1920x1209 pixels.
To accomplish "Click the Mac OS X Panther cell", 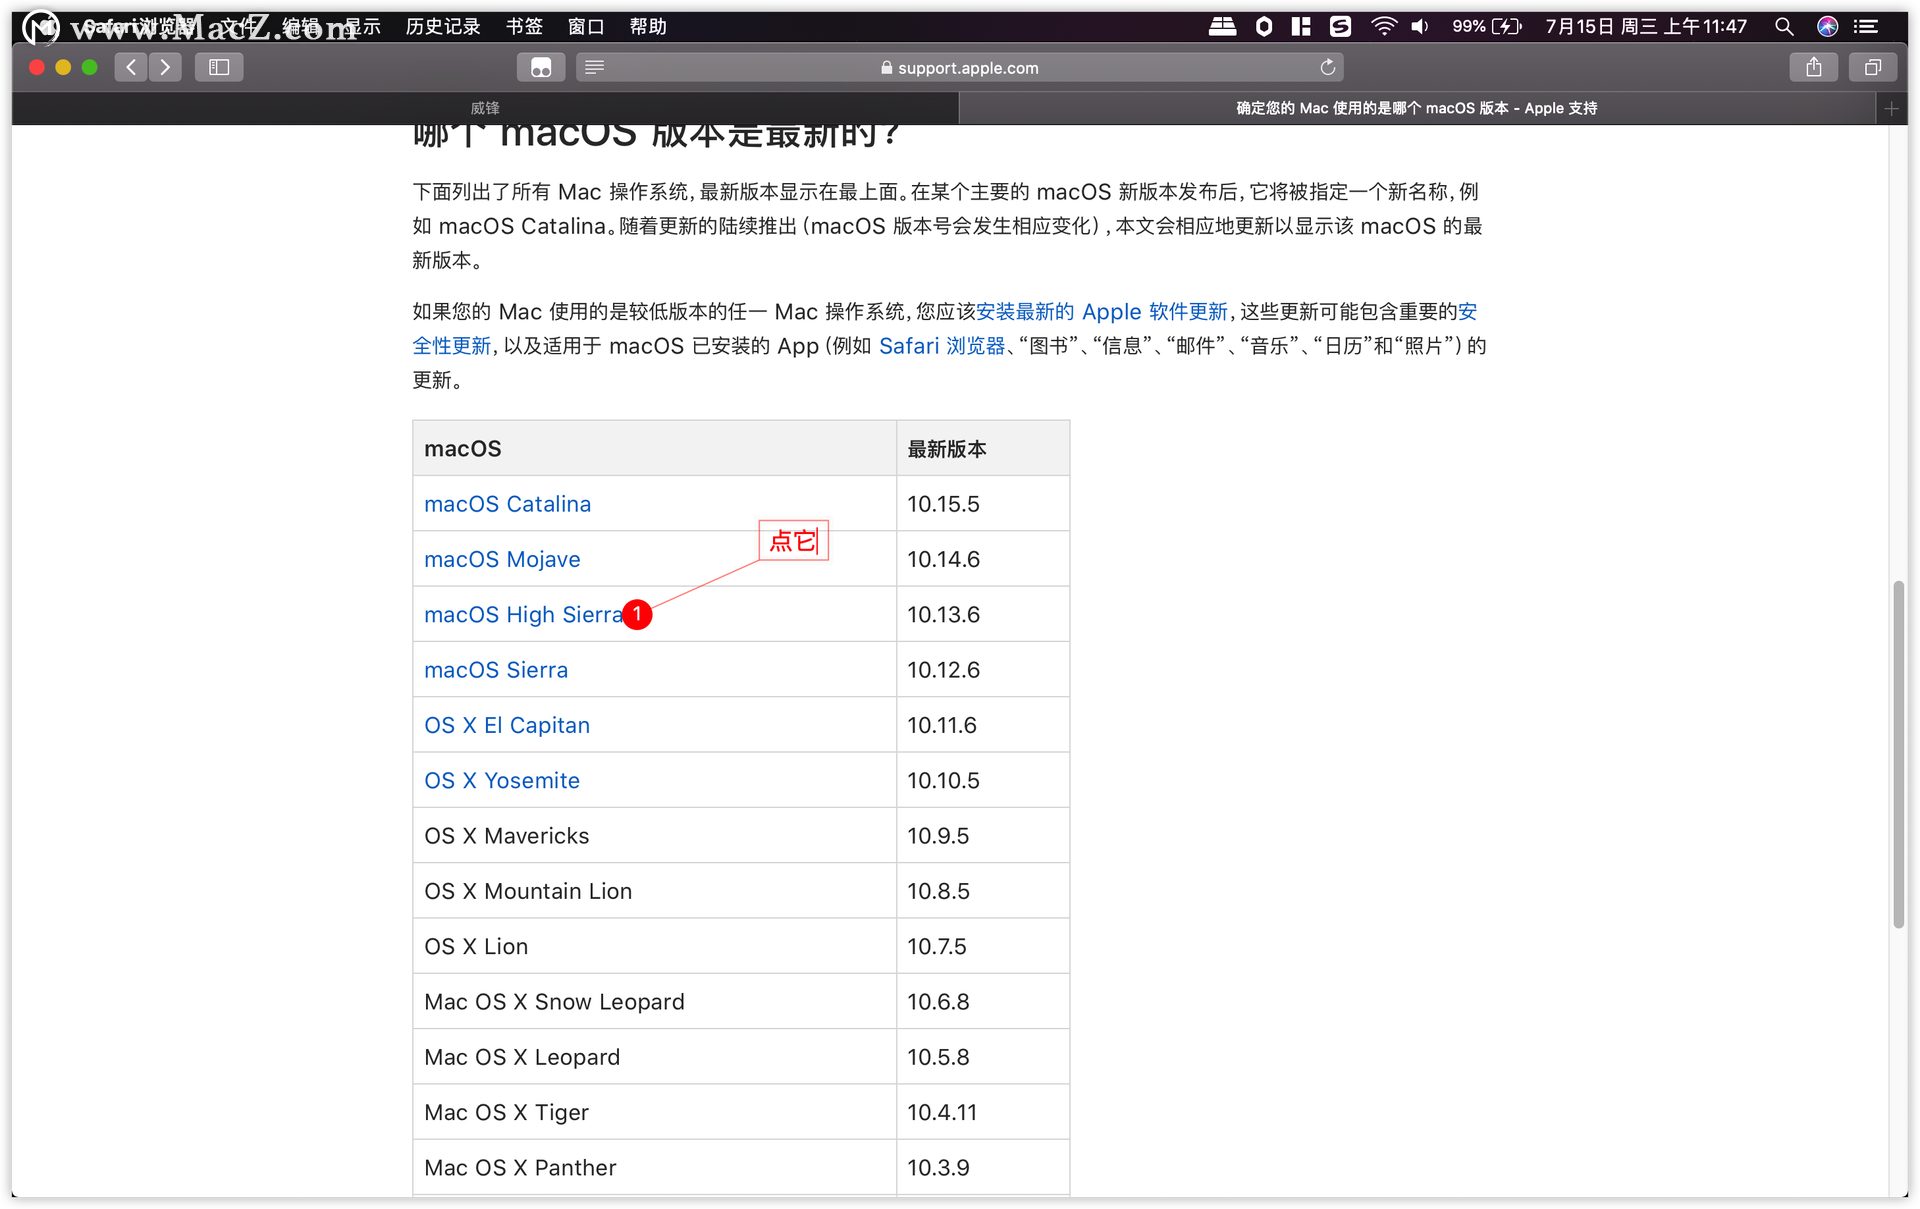I will [654, 1167].
